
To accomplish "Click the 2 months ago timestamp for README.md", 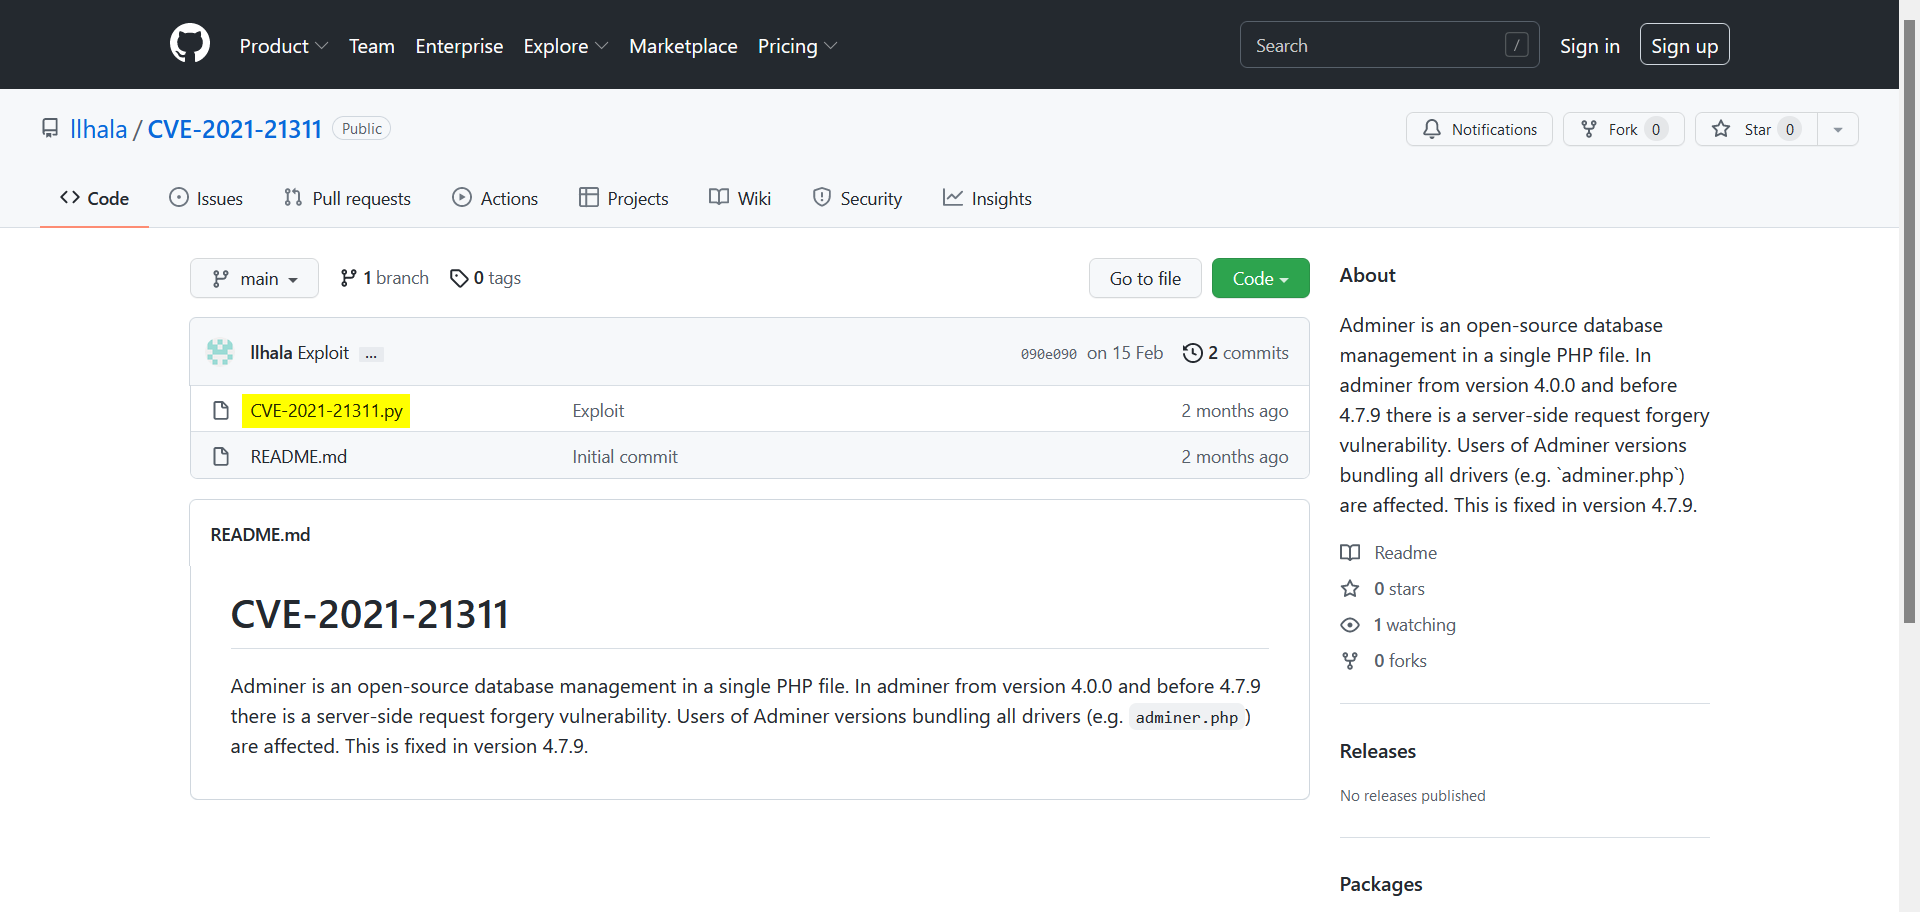I will click(x=1234, y=456).
